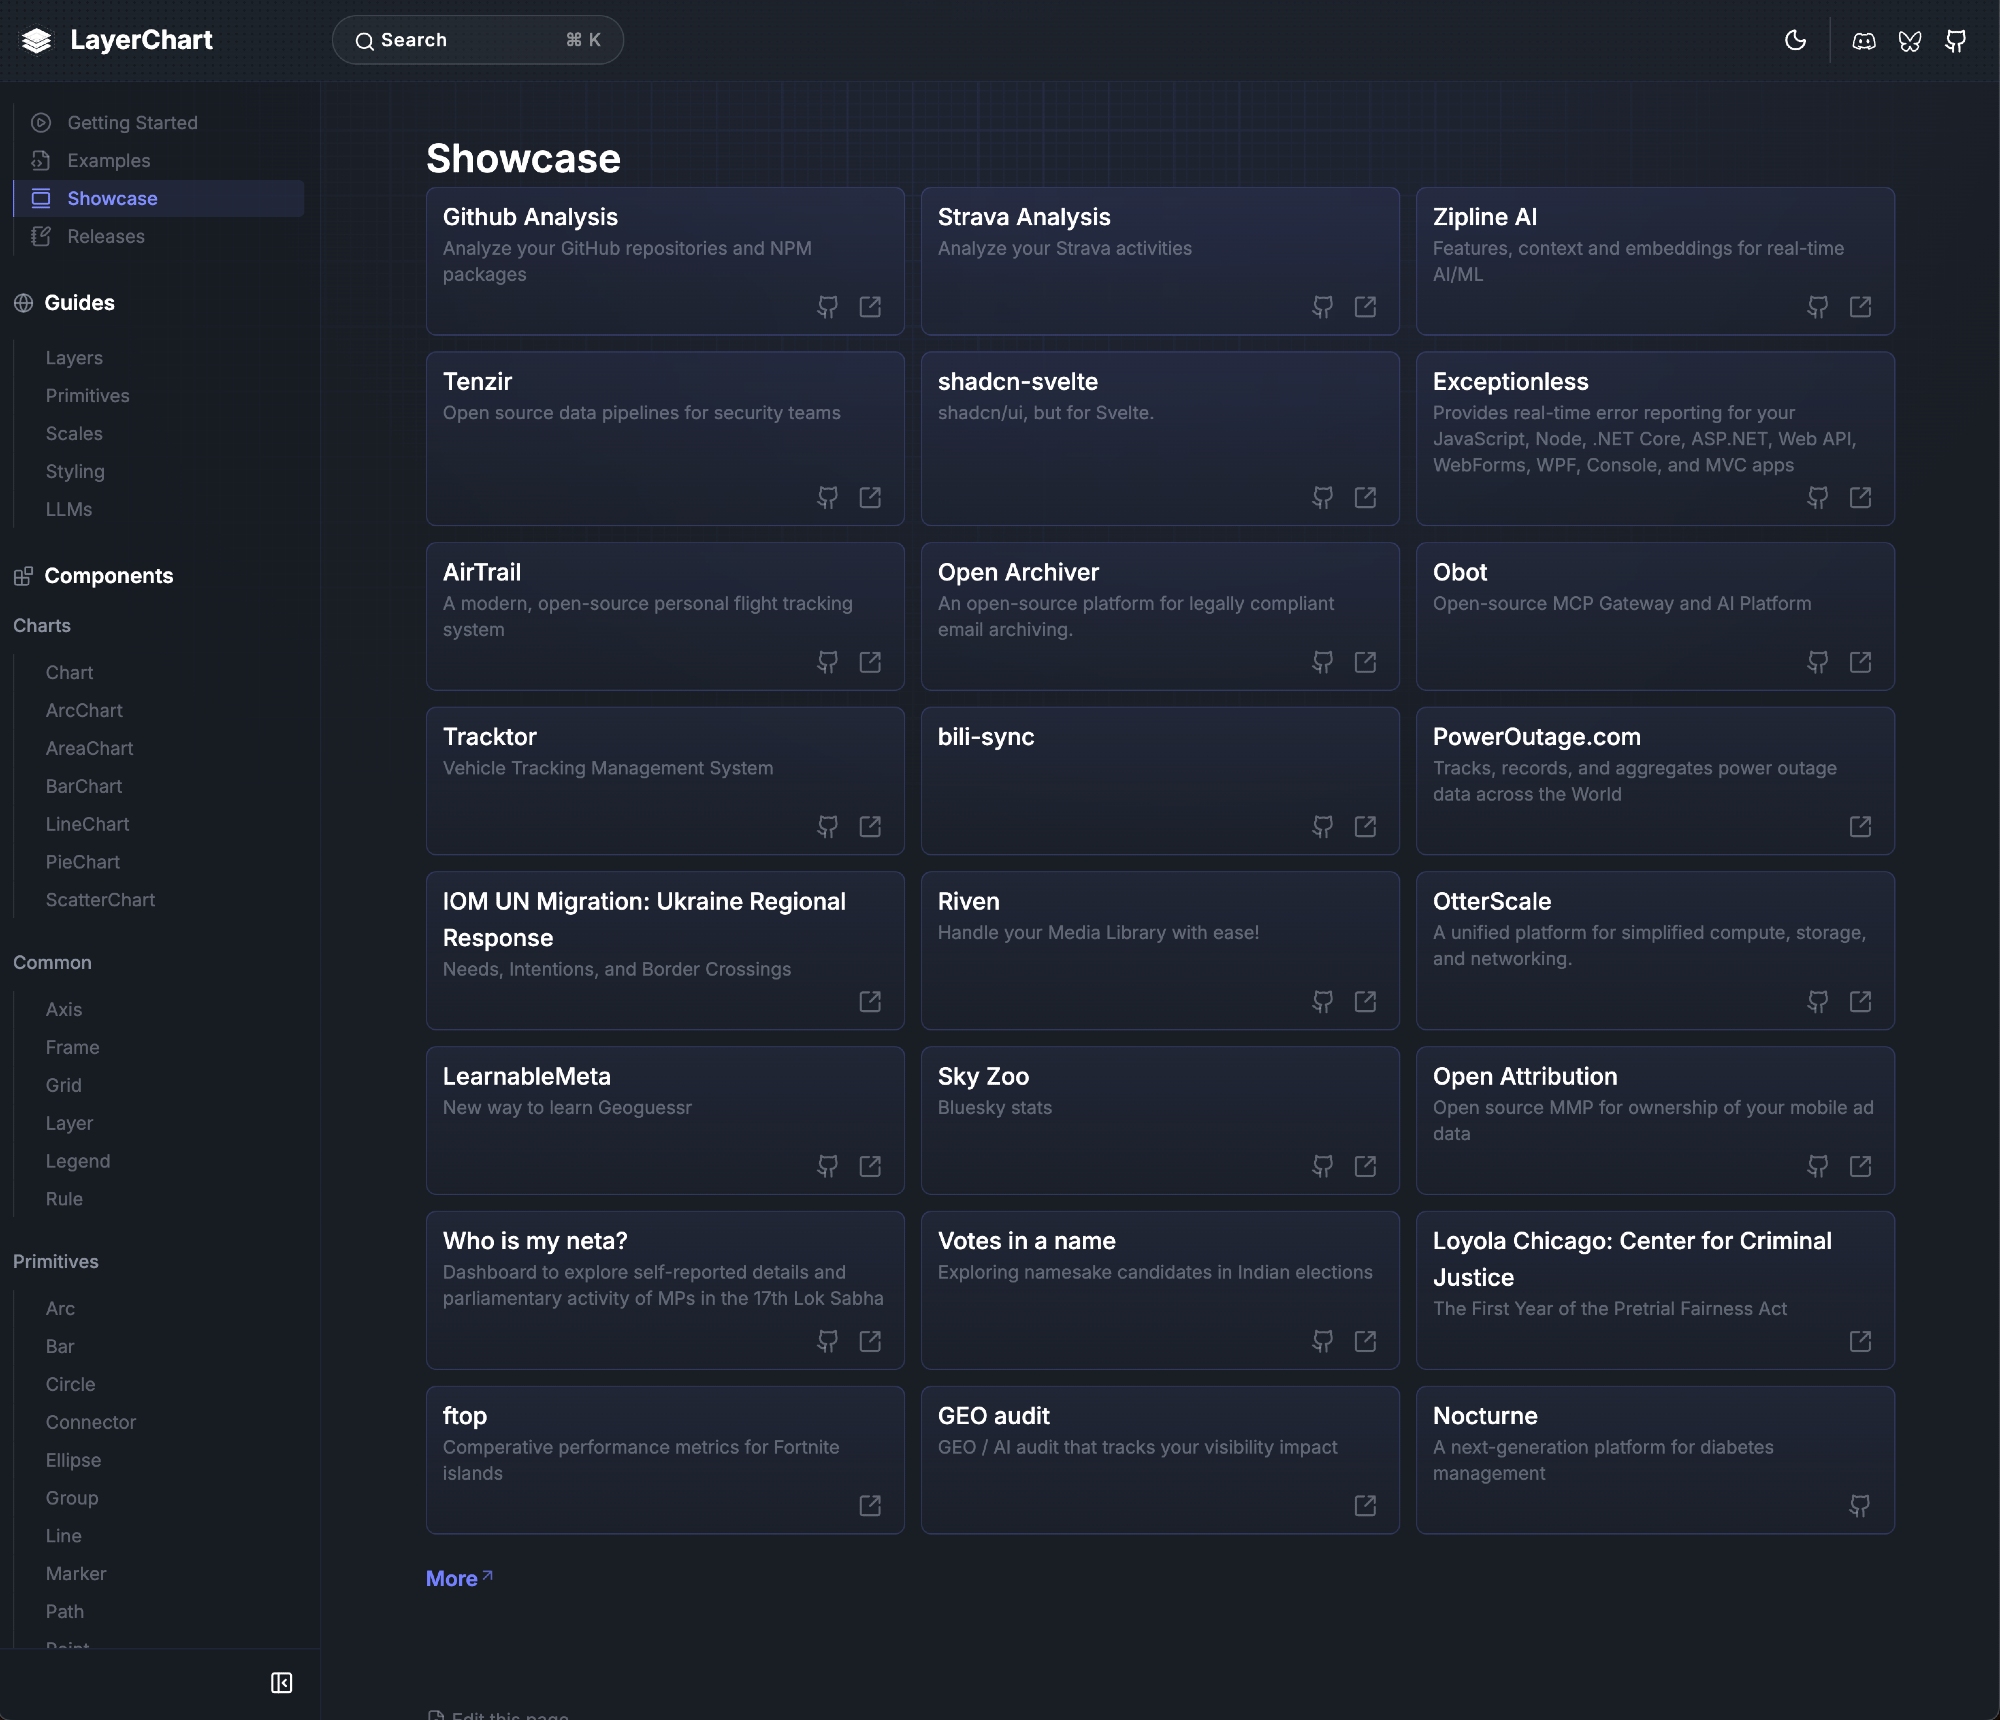
Task: Click the Primitives group heading in Components
Action: click(56, 1262)
